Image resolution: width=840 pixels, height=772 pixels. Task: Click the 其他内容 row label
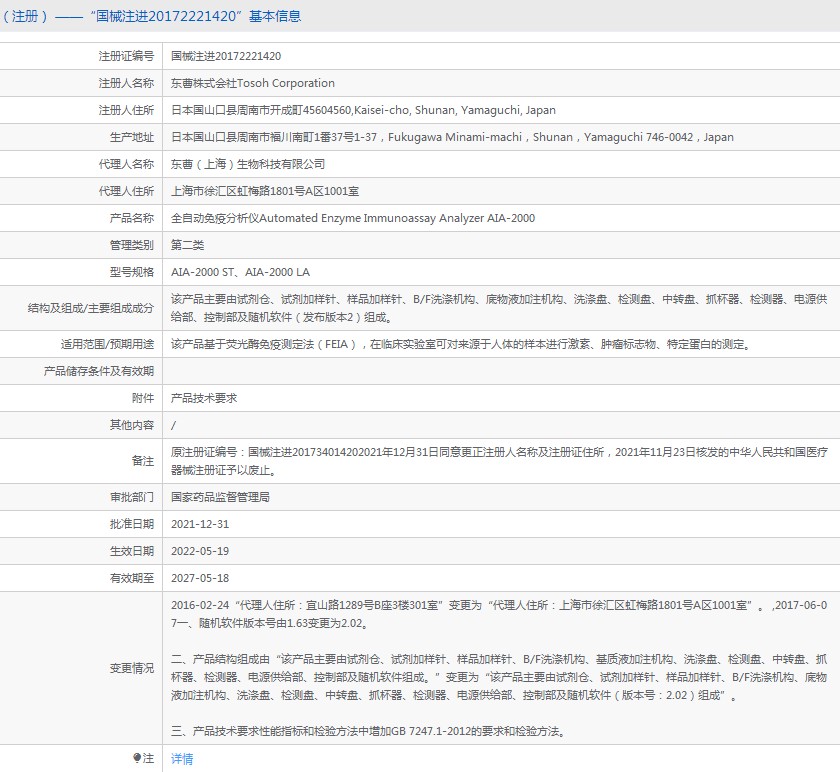[x=132, y=425]
